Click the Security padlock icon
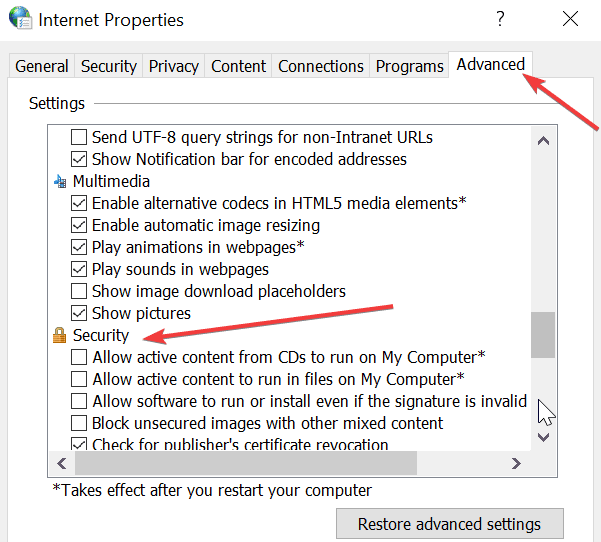Viewport: 601px width, 542px height. (x=59, y=335)
